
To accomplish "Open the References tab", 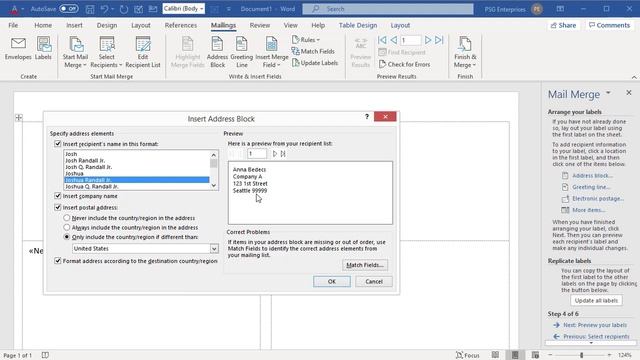I will [x=181, y=25].
